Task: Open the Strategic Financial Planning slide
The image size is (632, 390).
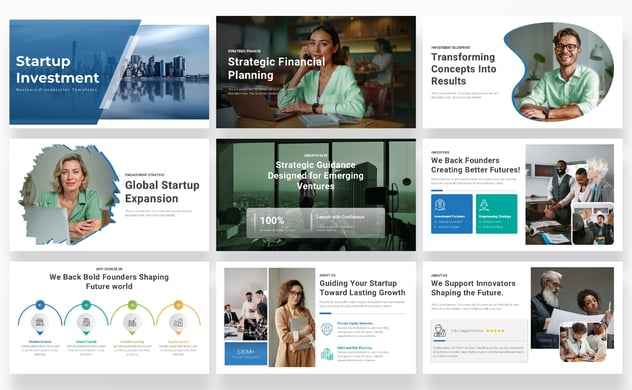Action: coord(316,72)
